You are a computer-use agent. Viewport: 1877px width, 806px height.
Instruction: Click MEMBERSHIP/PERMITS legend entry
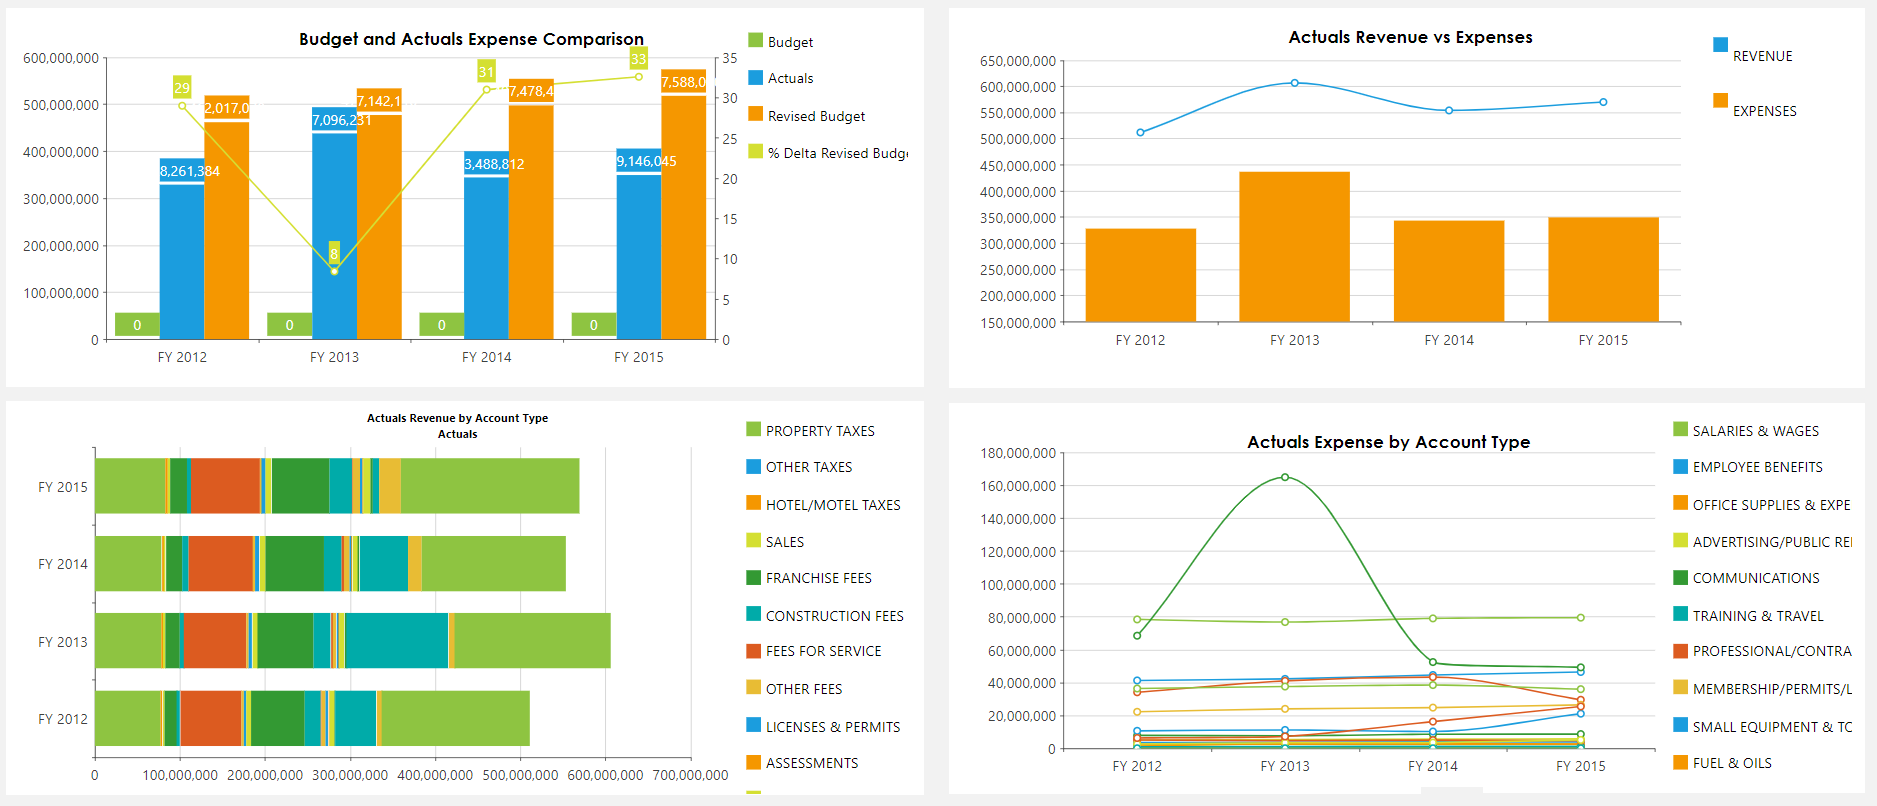[x=1762, y=689]
